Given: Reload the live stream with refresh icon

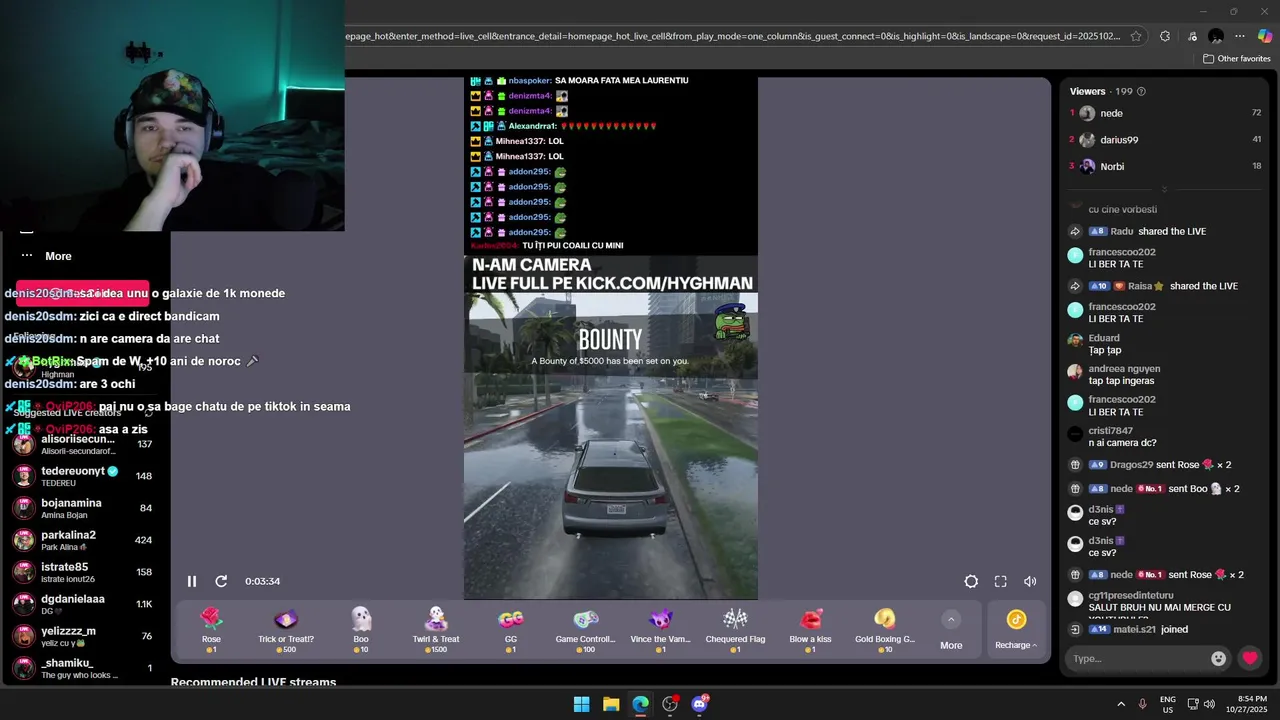Looking at the screenshot, I should coord(221,581).
